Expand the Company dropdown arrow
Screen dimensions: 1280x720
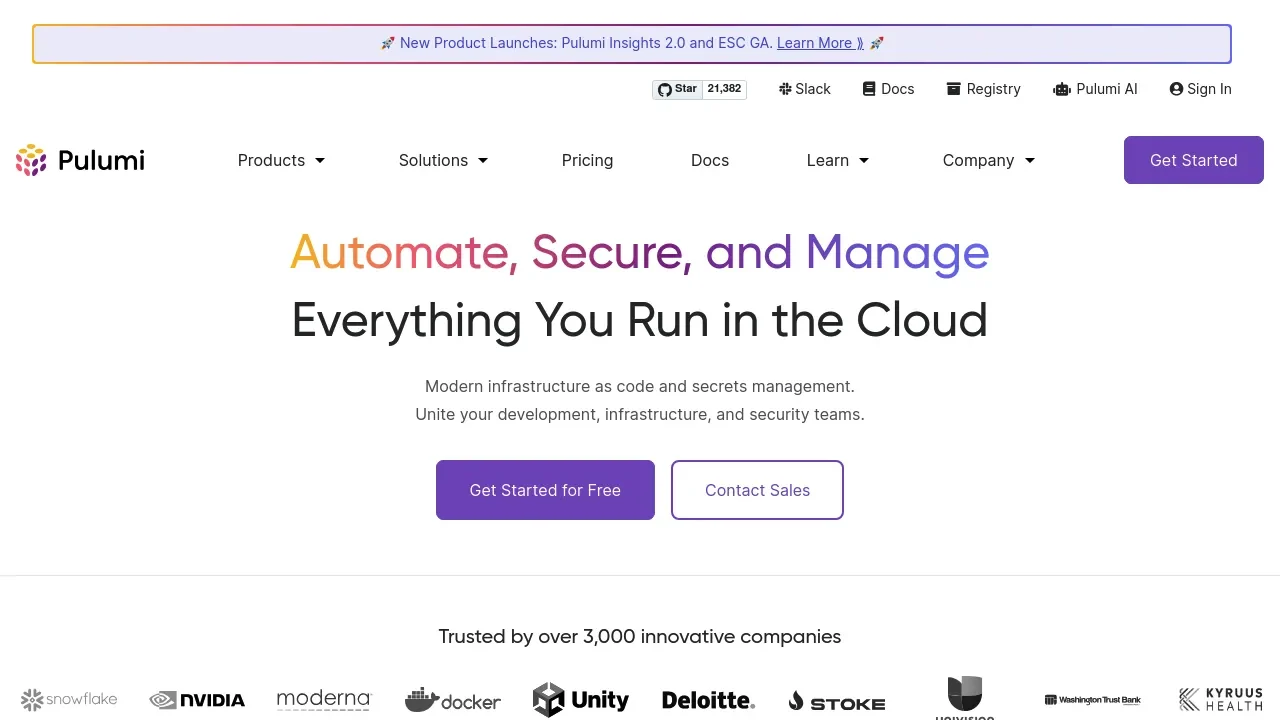(1030, 160)
